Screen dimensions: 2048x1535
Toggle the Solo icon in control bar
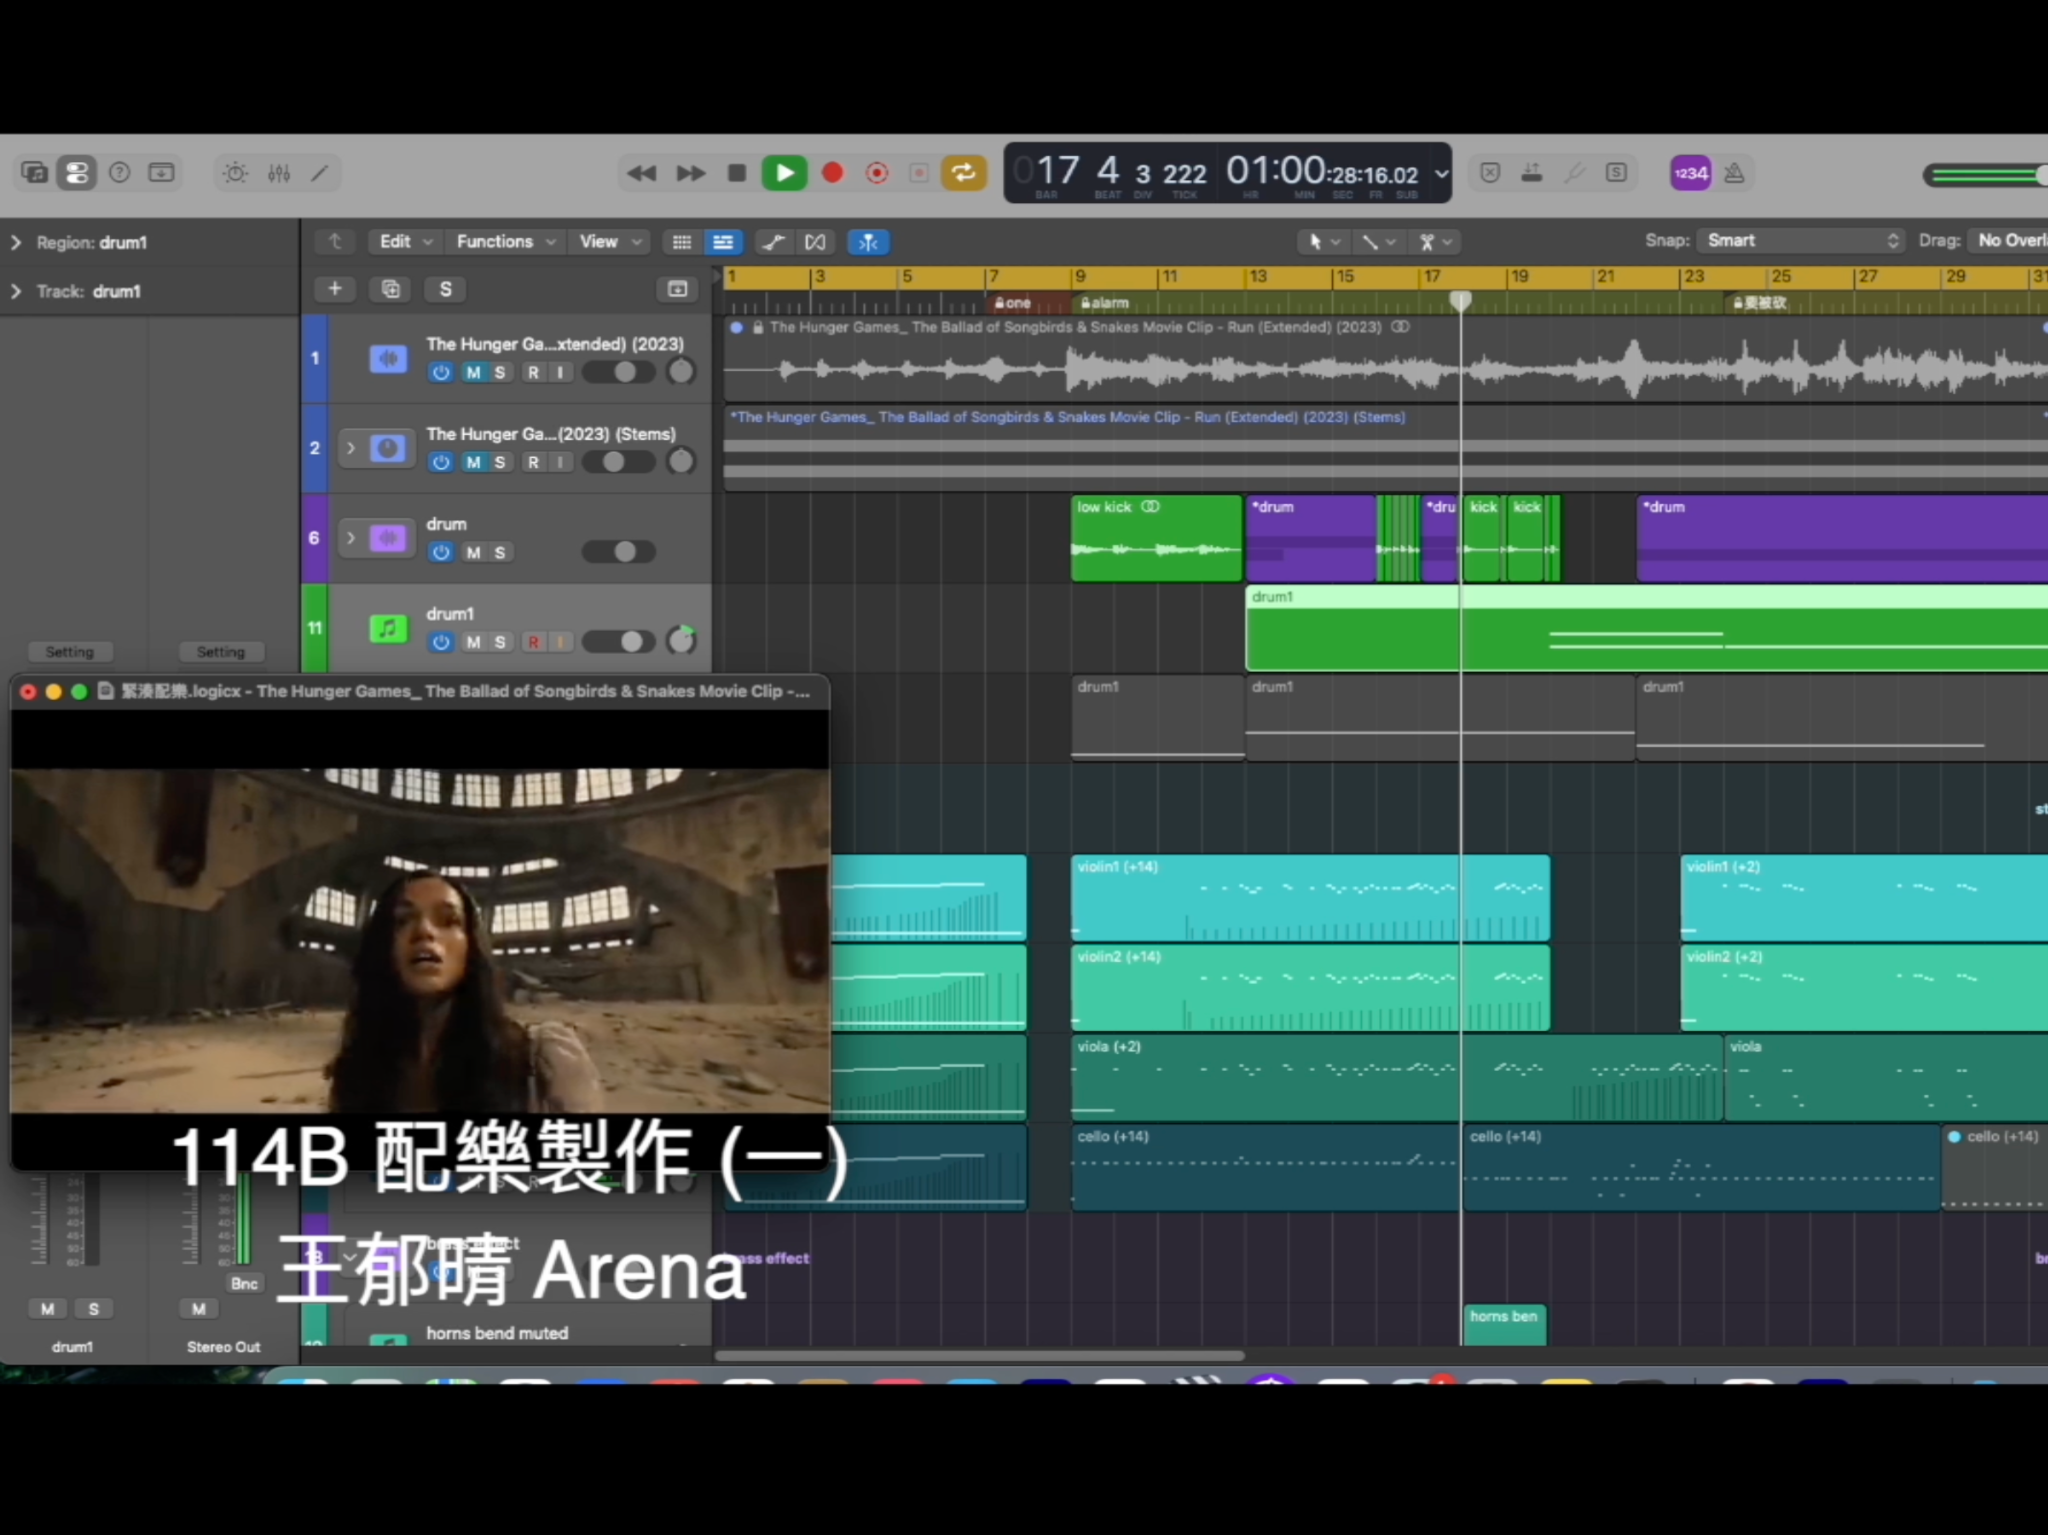pos(1616,173)
